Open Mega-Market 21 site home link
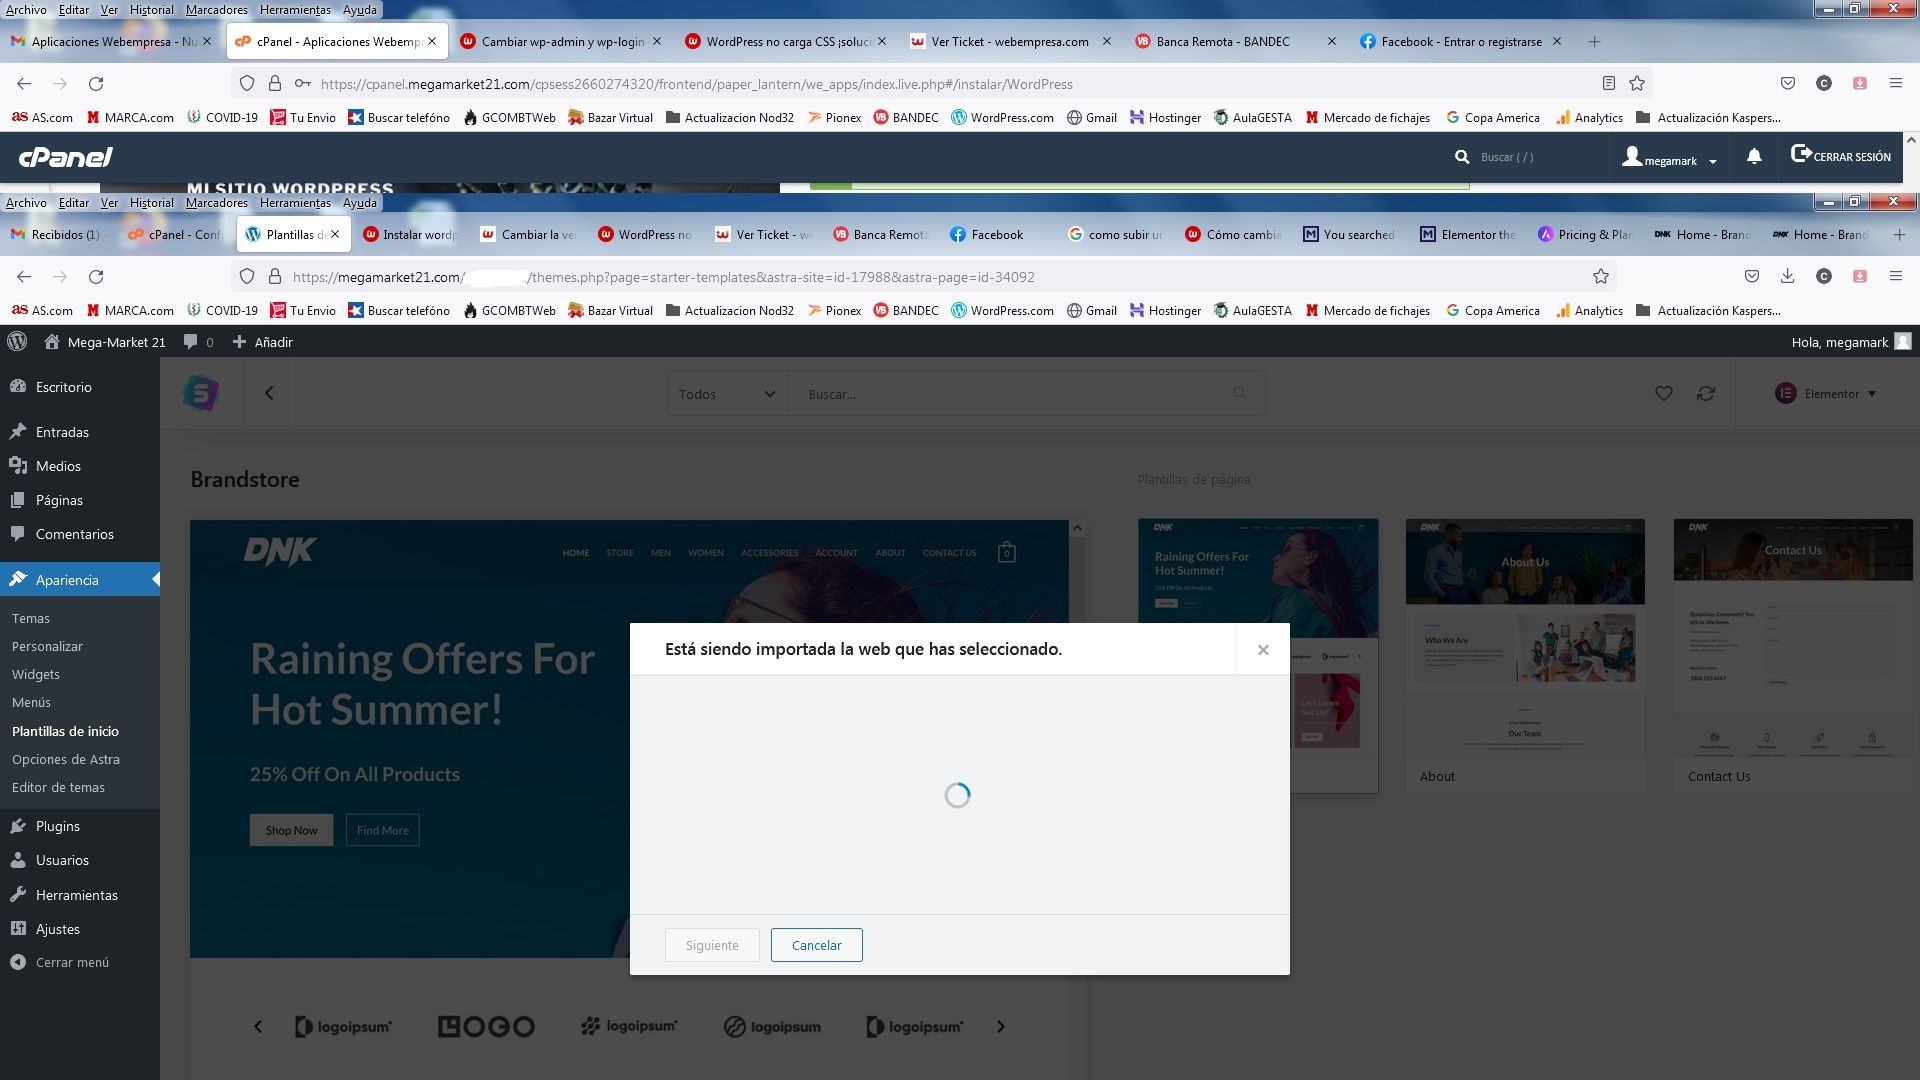Image resolution: width=1920 pixels, height=1080 pixels. pyautogui.click(x=105, y=342)
